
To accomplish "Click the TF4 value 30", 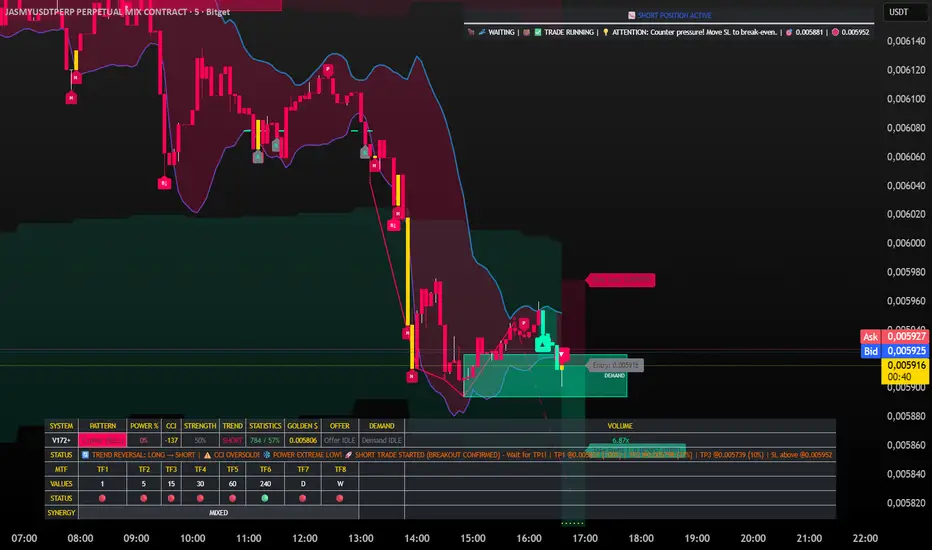I will (x=200, y=484).
